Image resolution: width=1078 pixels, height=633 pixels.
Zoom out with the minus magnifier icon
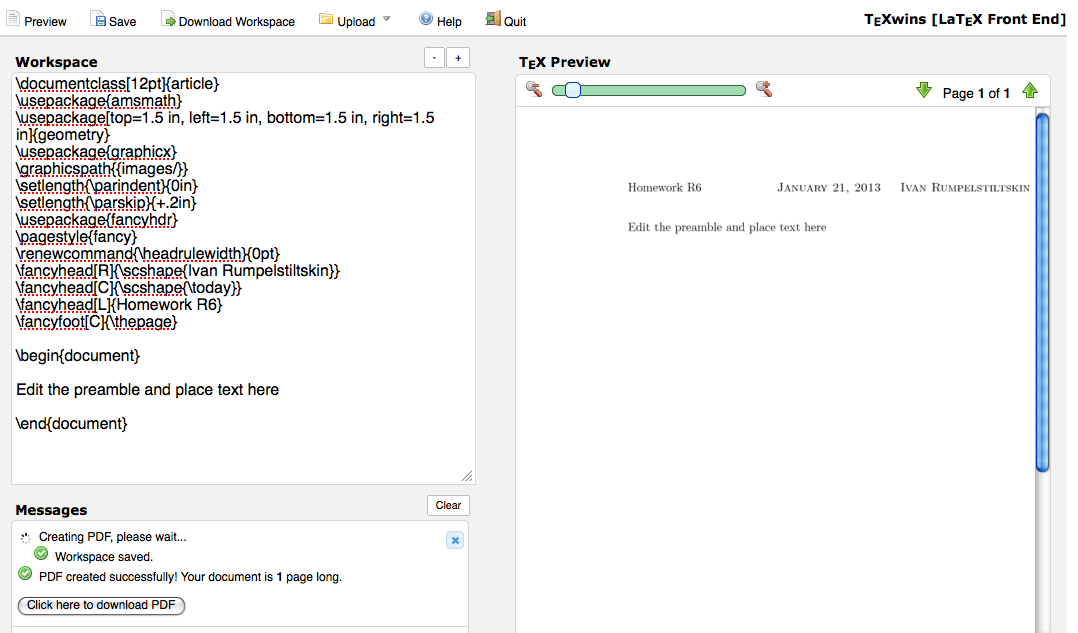coord(534,90)
